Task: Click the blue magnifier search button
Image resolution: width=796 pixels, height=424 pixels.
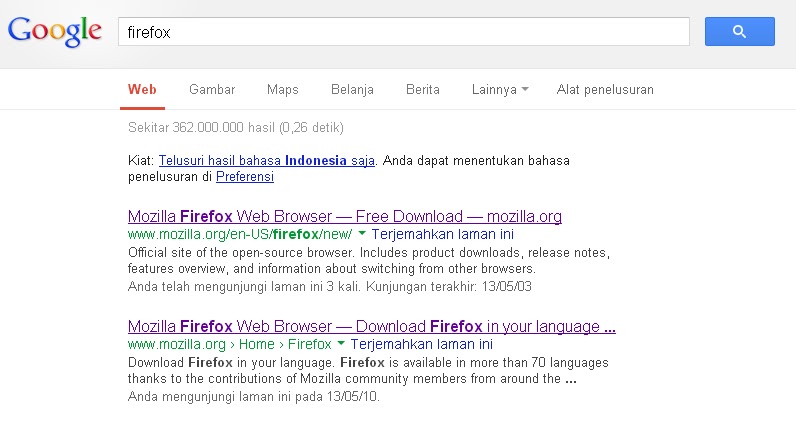Action: click(x=740, y=31)
